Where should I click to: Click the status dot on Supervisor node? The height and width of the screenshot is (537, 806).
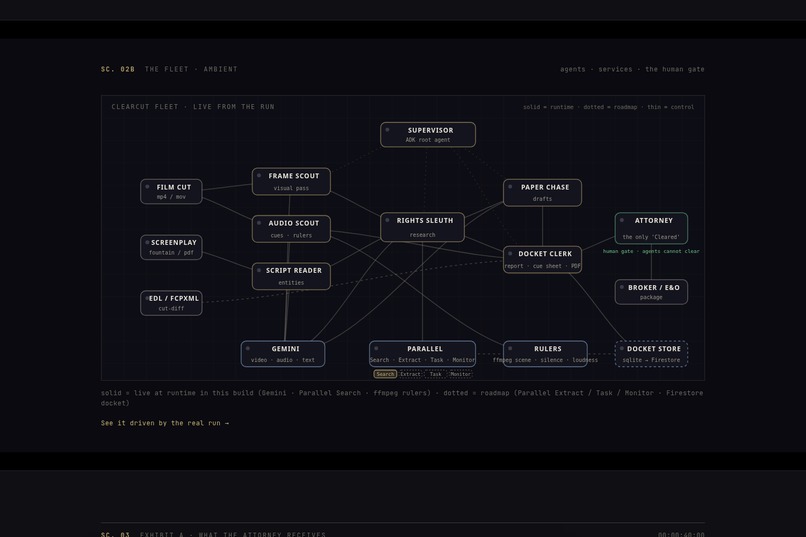pyautogui.click(x=388, y=129)
